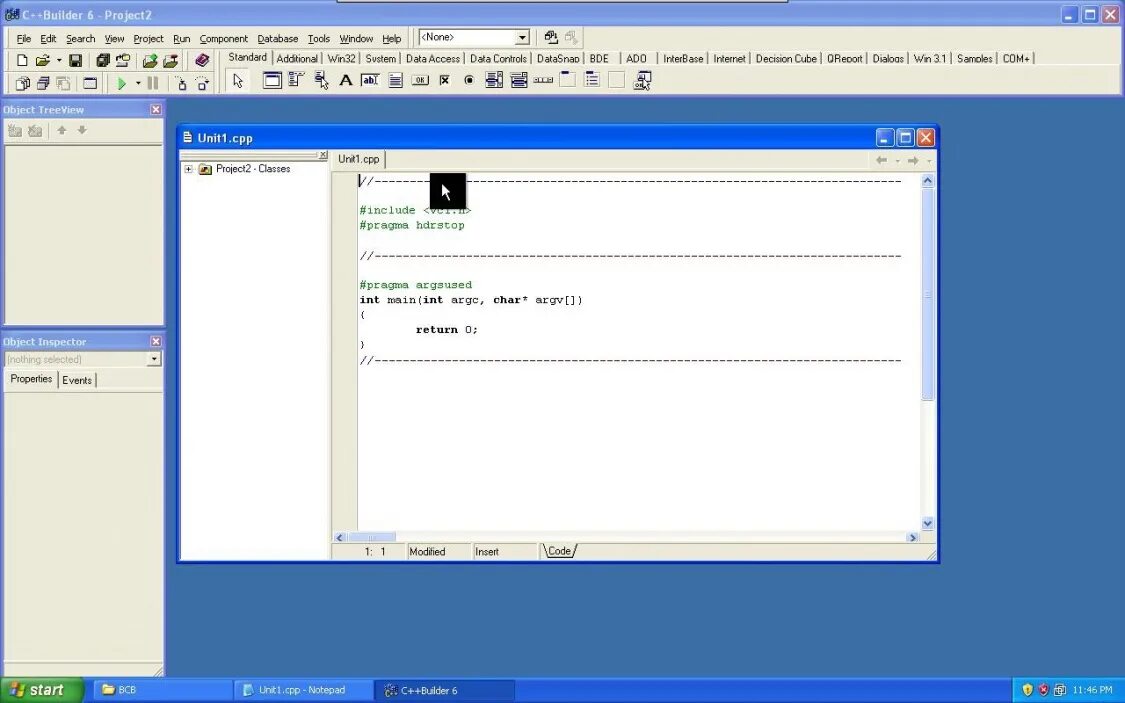Click the '#pragma hdrstop' code line

pyautogui.click(x=412, y=225)
